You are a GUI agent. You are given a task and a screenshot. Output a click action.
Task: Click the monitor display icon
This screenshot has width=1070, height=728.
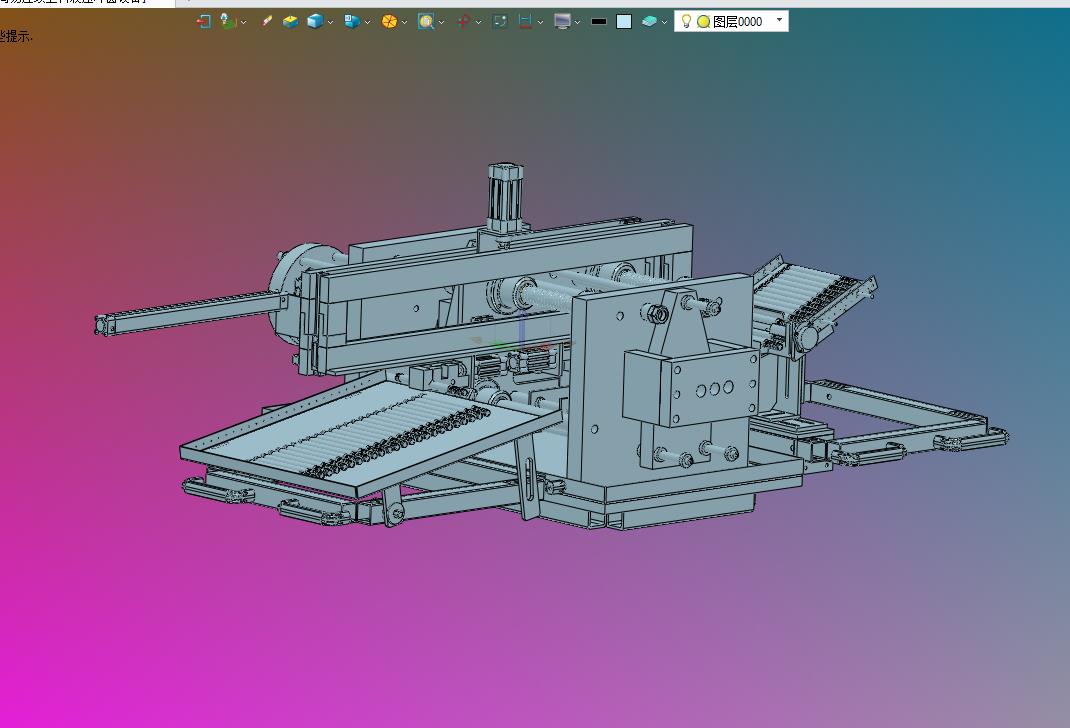tap(562, 22)
